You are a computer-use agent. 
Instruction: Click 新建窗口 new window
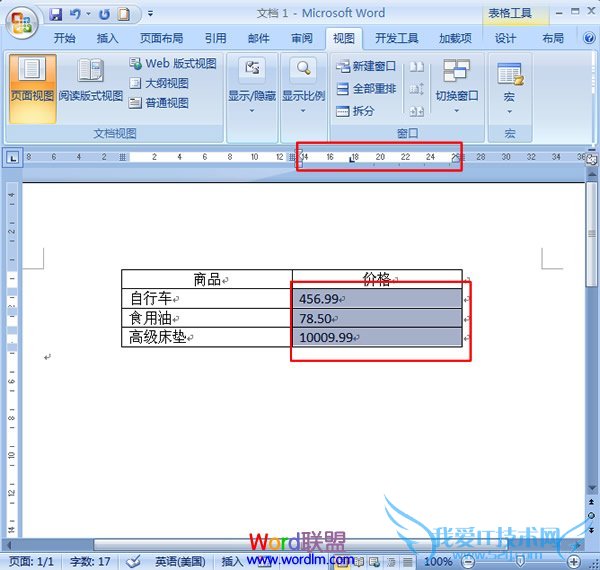click(366, 67)
